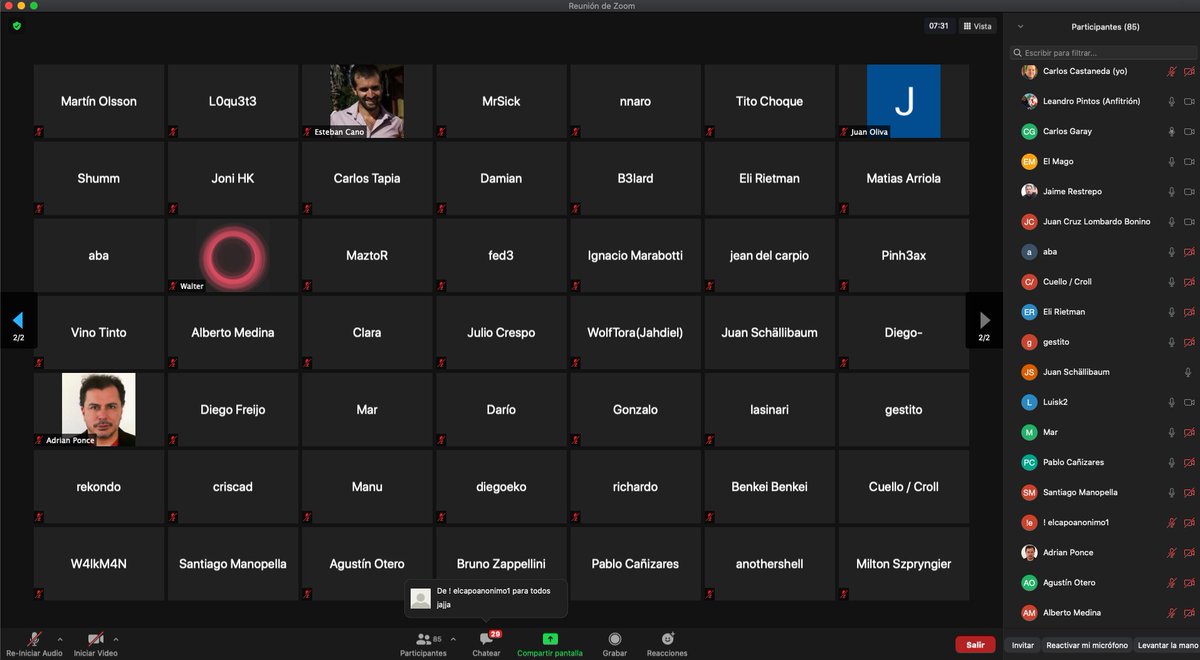Viewport: 1200px width, 660px height.
Task: Click Eli Rietman muted camera icon in list
Action: (1189, 311)
